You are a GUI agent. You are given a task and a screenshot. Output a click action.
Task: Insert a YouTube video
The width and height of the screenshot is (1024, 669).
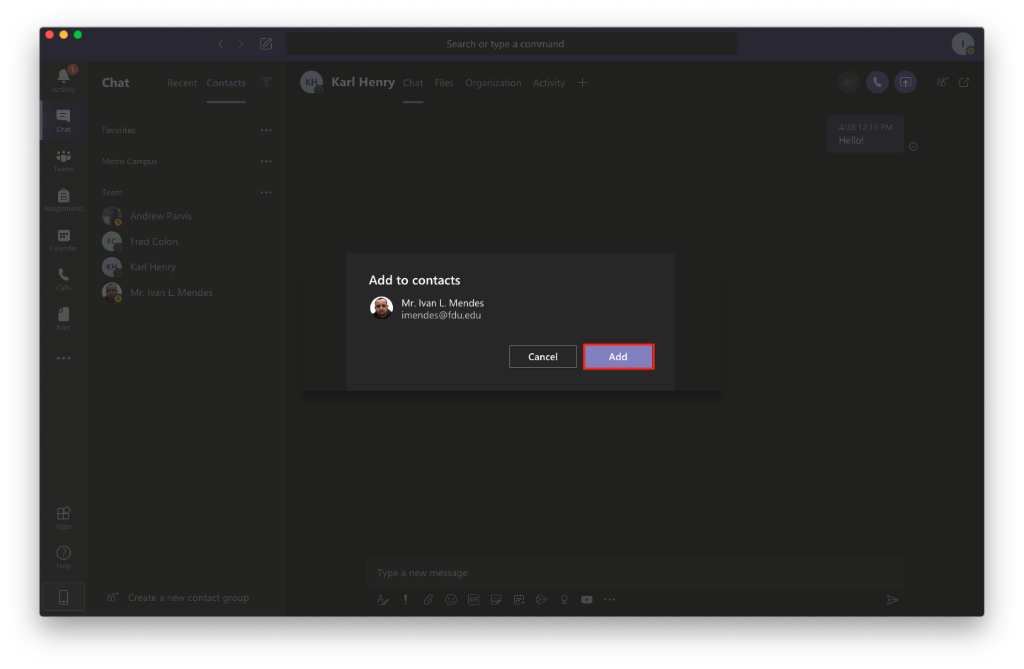[587, 600]
